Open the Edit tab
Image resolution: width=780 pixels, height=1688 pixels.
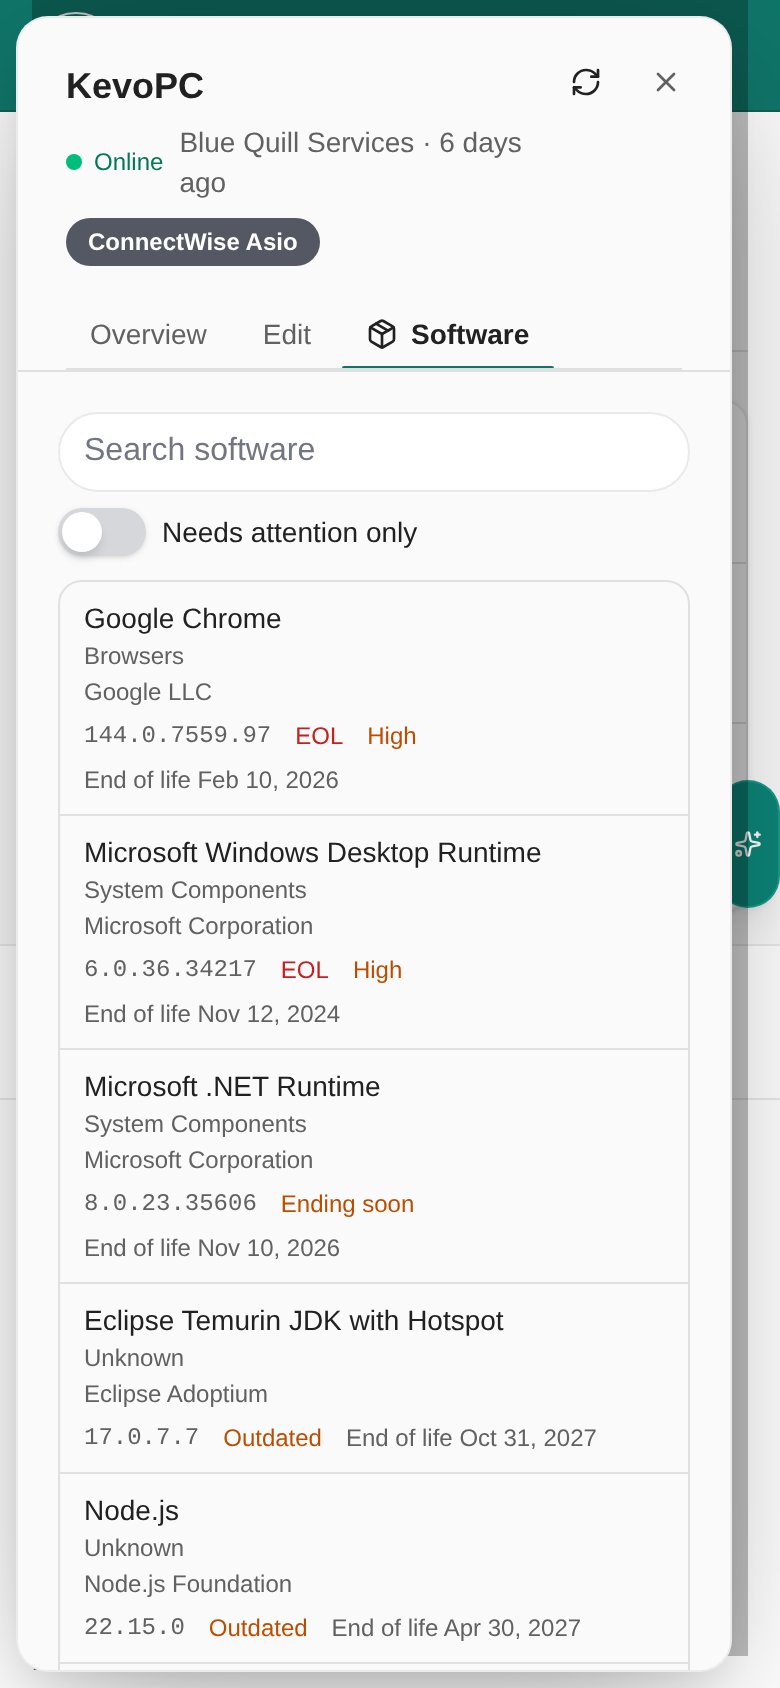tap(287, 334)
